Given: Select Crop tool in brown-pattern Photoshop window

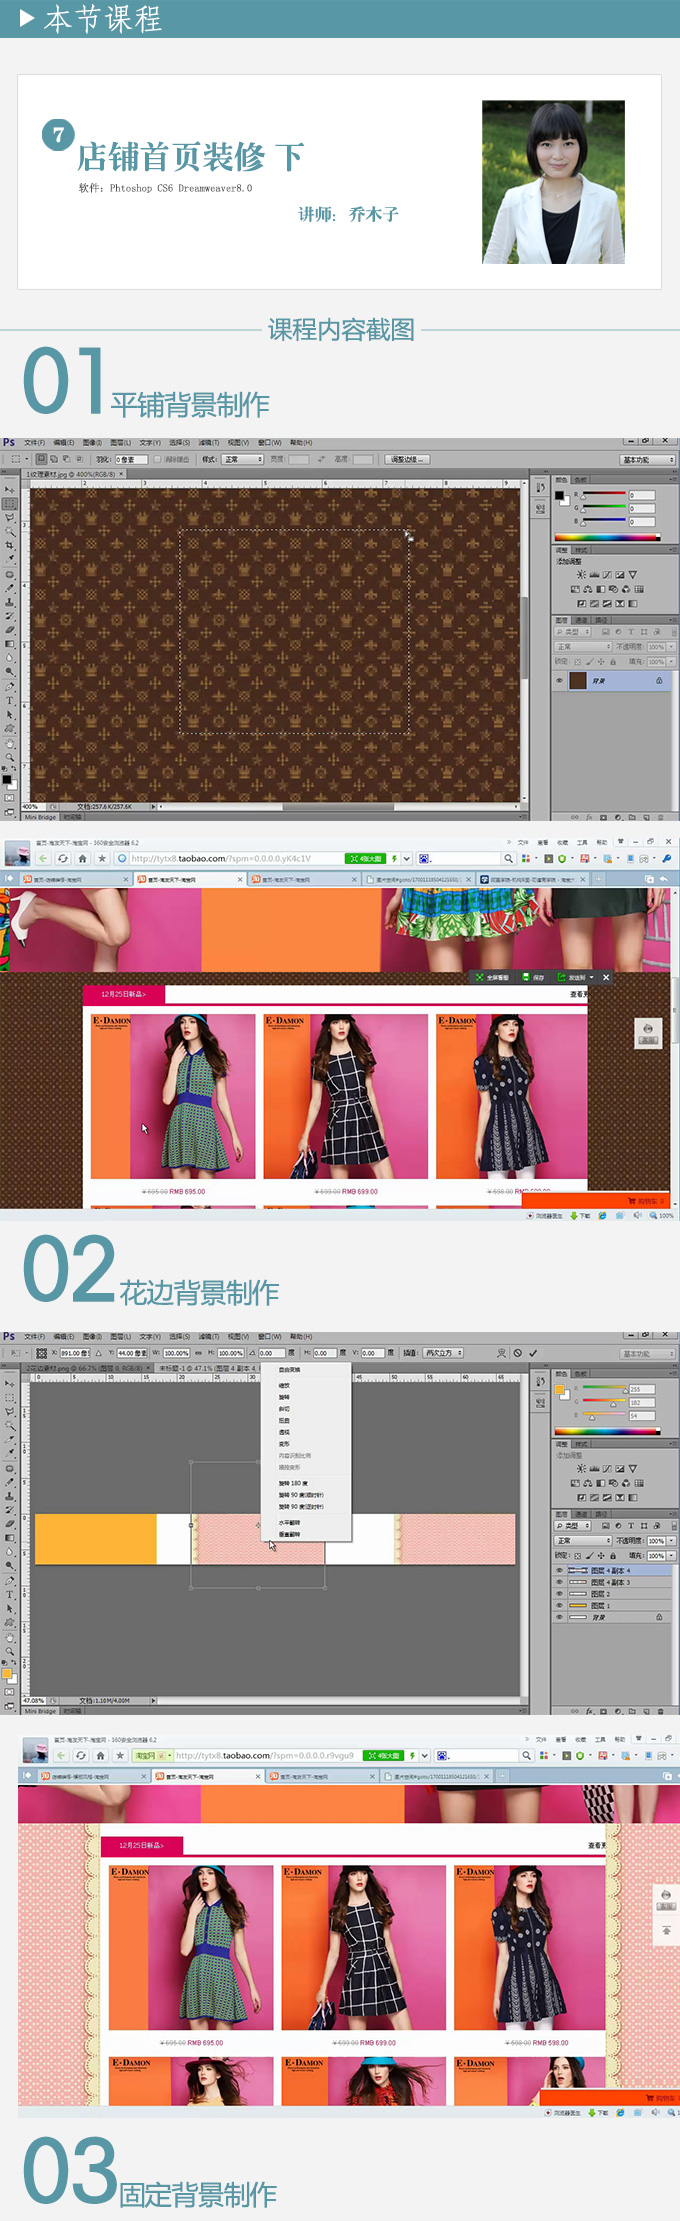Looking at the screenshot, I should [9, 545].
